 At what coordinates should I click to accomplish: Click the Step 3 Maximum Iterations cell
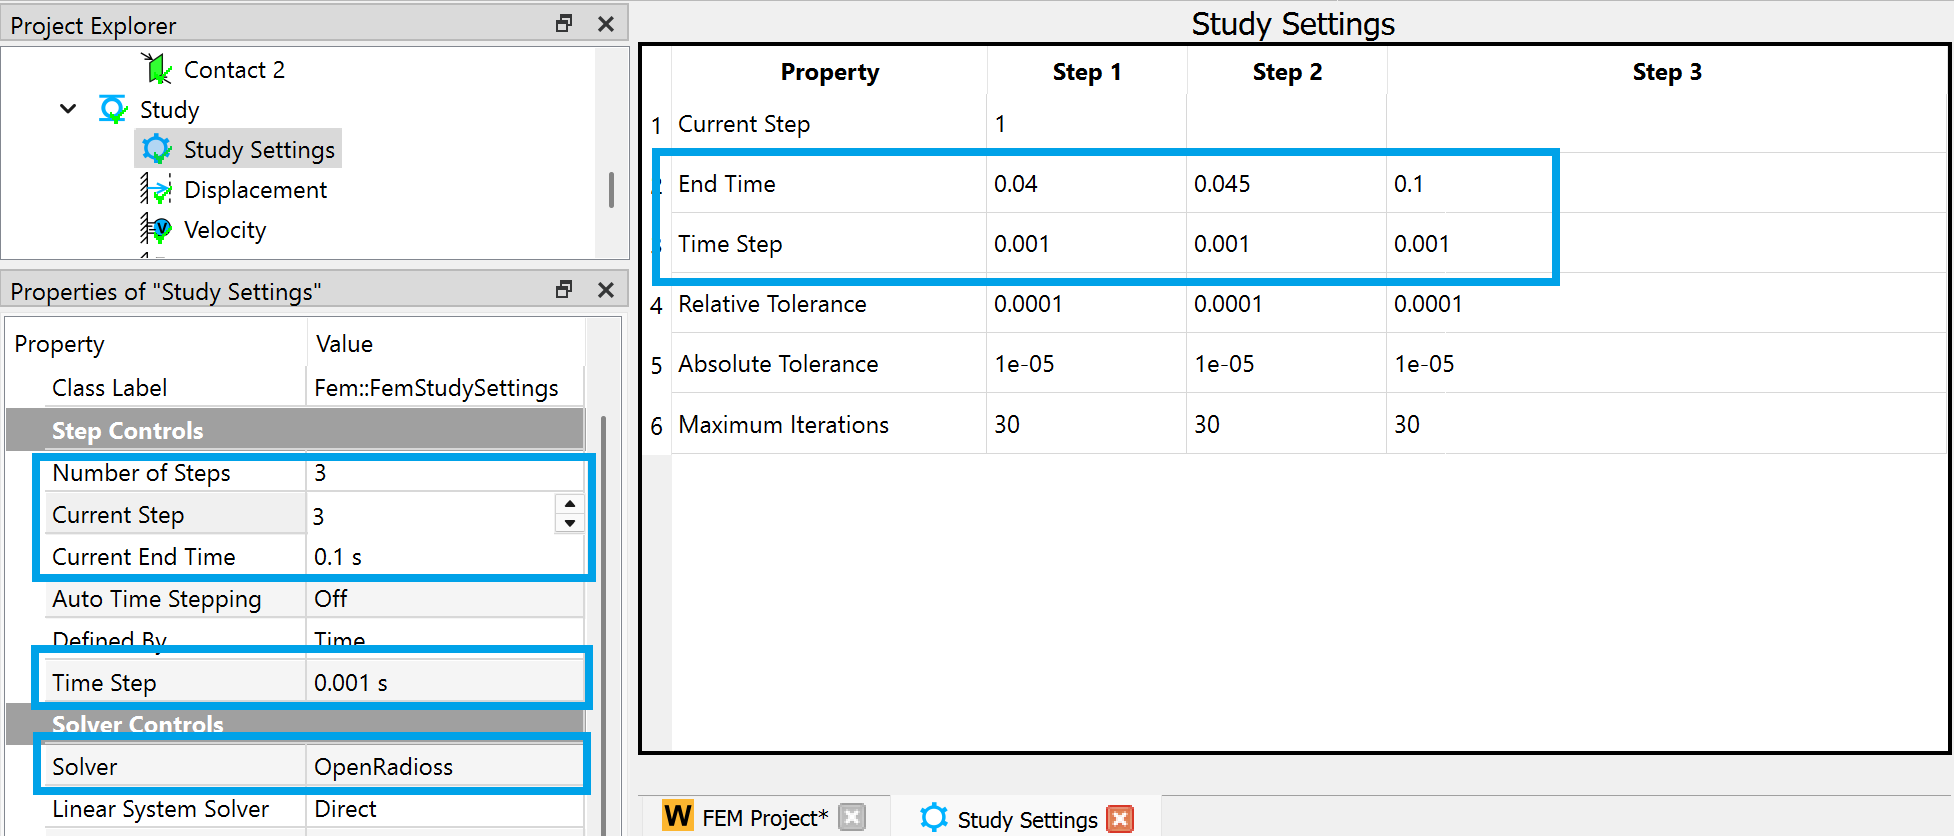tap(1666, 424)
